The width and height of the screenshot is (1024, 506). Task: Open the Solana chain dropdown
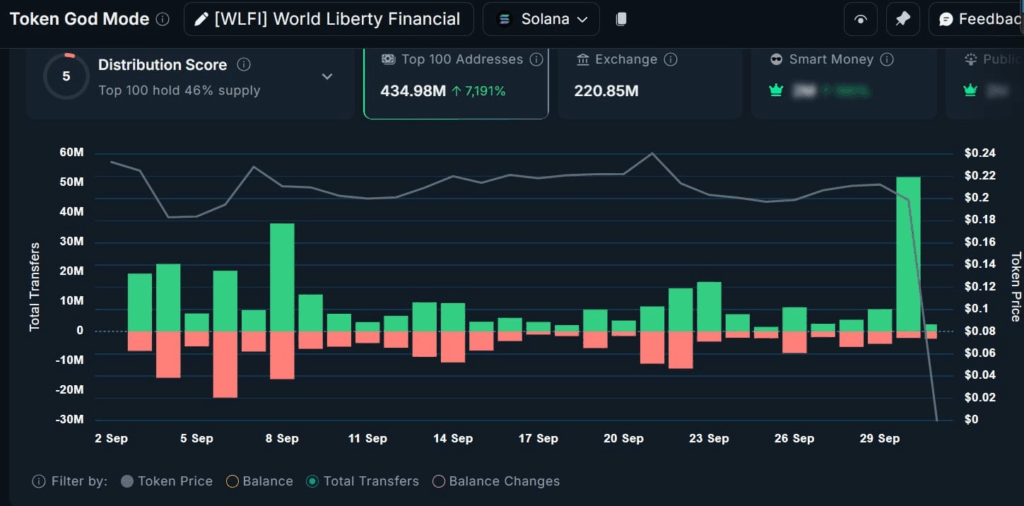(541, 19)
